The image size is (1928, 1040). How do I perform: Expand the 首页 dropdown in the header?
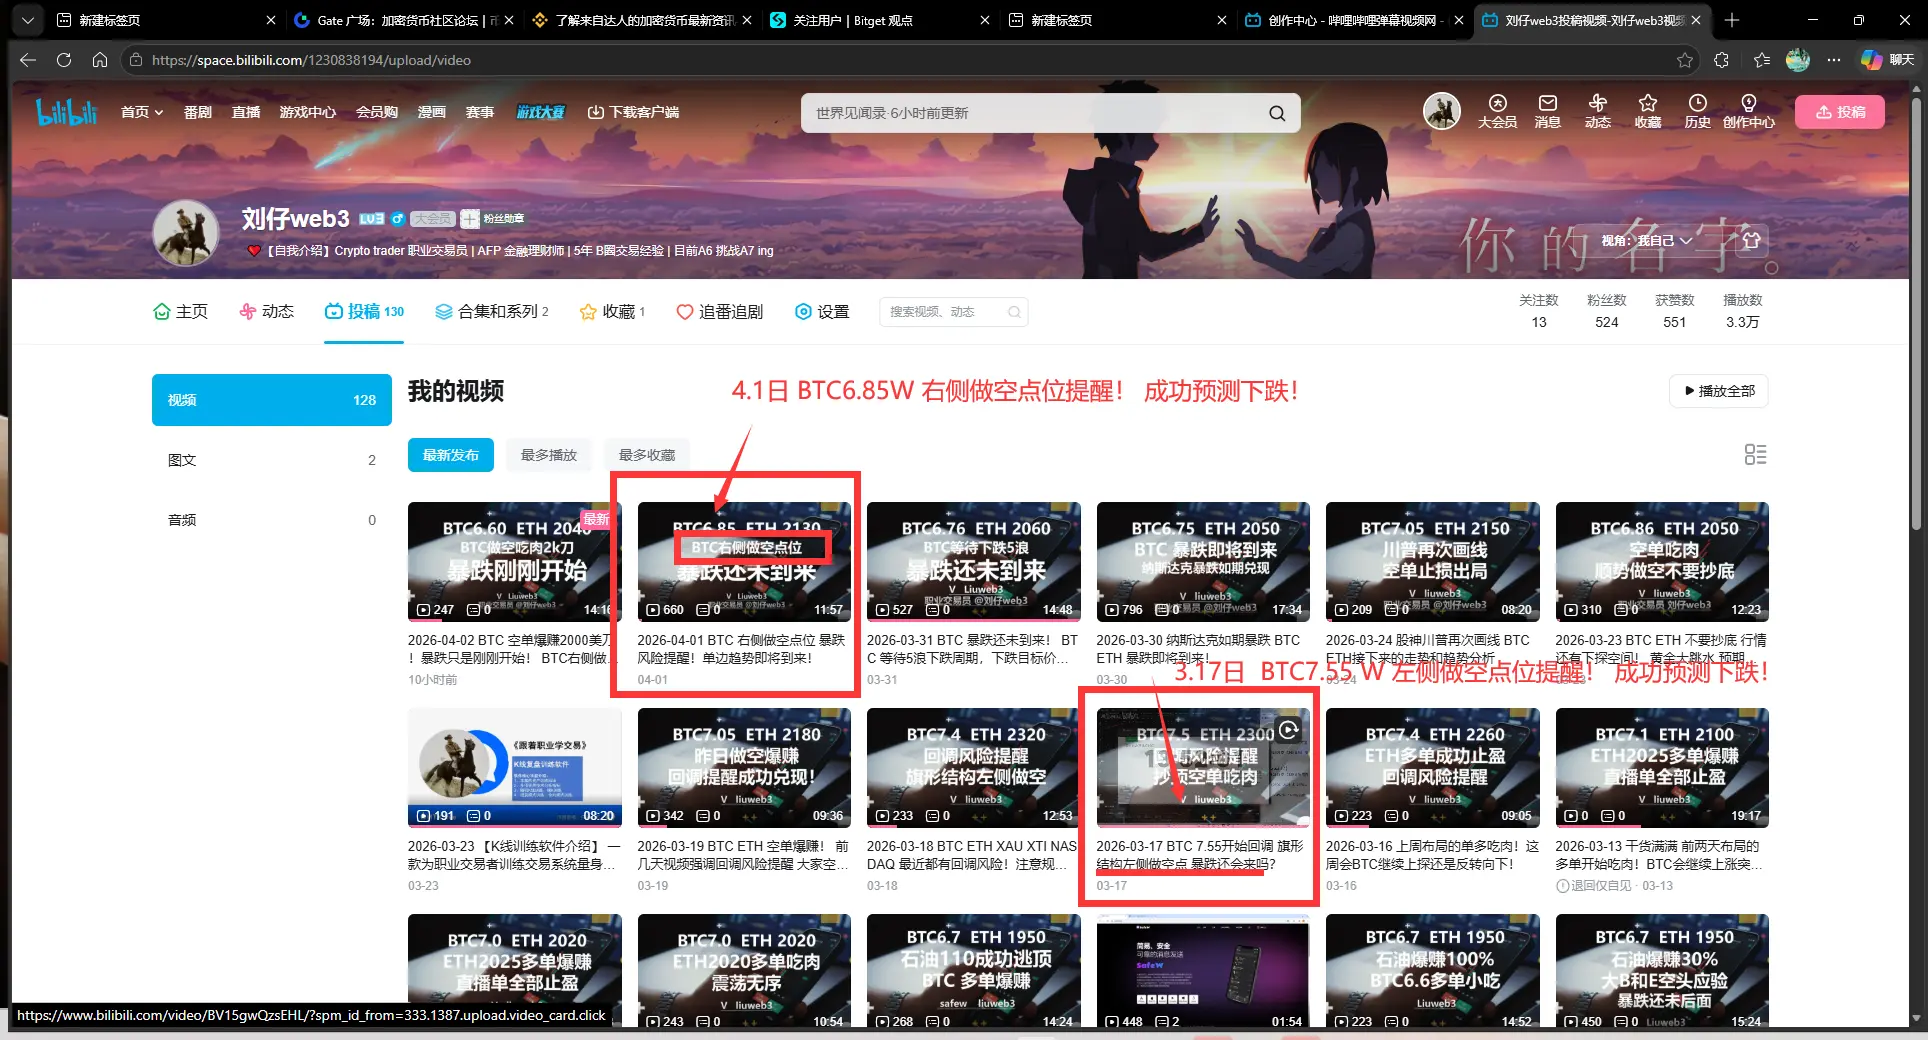point(142,112)
